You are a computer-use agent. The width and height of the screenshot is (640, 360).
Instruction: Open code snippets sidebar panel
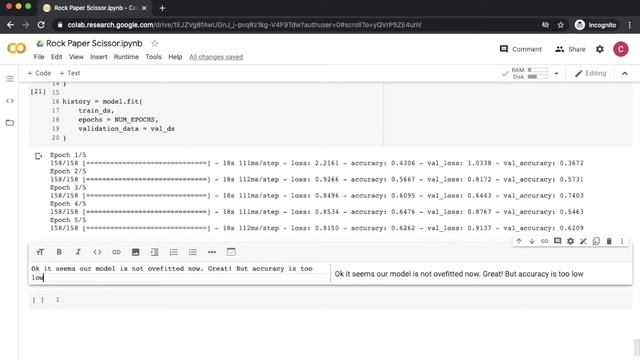[10, 101]
